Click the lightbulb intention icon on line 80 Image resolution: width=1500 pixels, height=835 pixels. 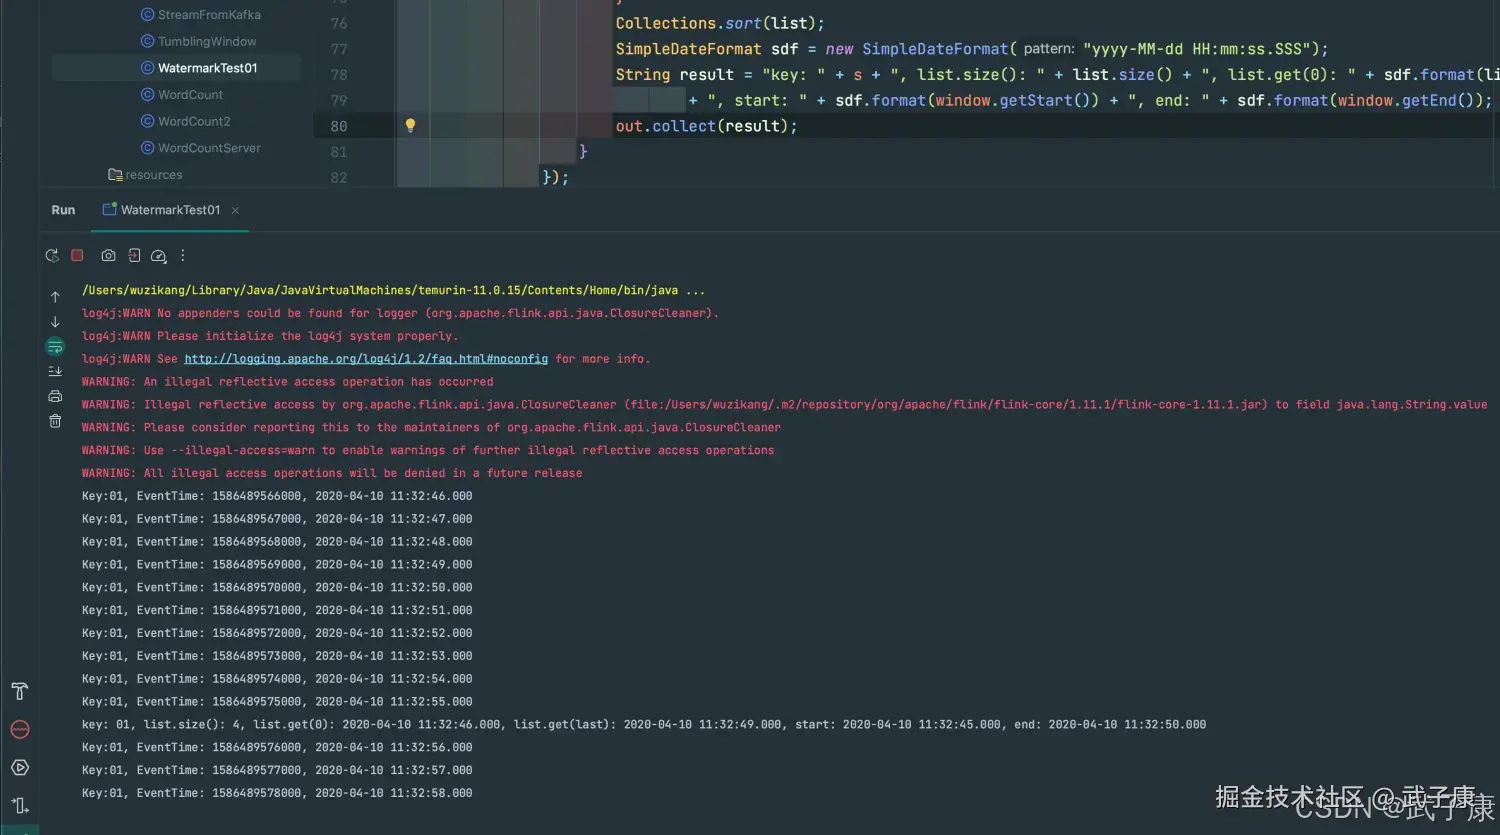coord(410,126)
